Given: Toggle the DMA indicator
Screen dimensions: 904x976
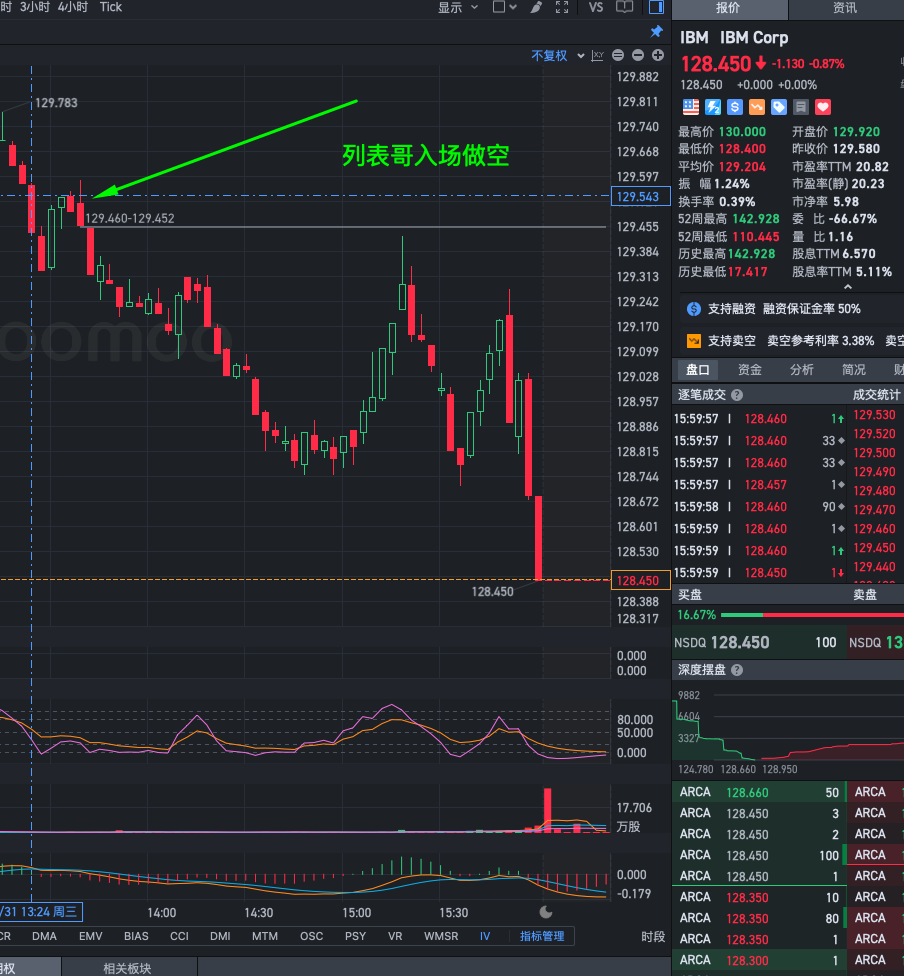Looking at the screenshot, I should (44, 936).
